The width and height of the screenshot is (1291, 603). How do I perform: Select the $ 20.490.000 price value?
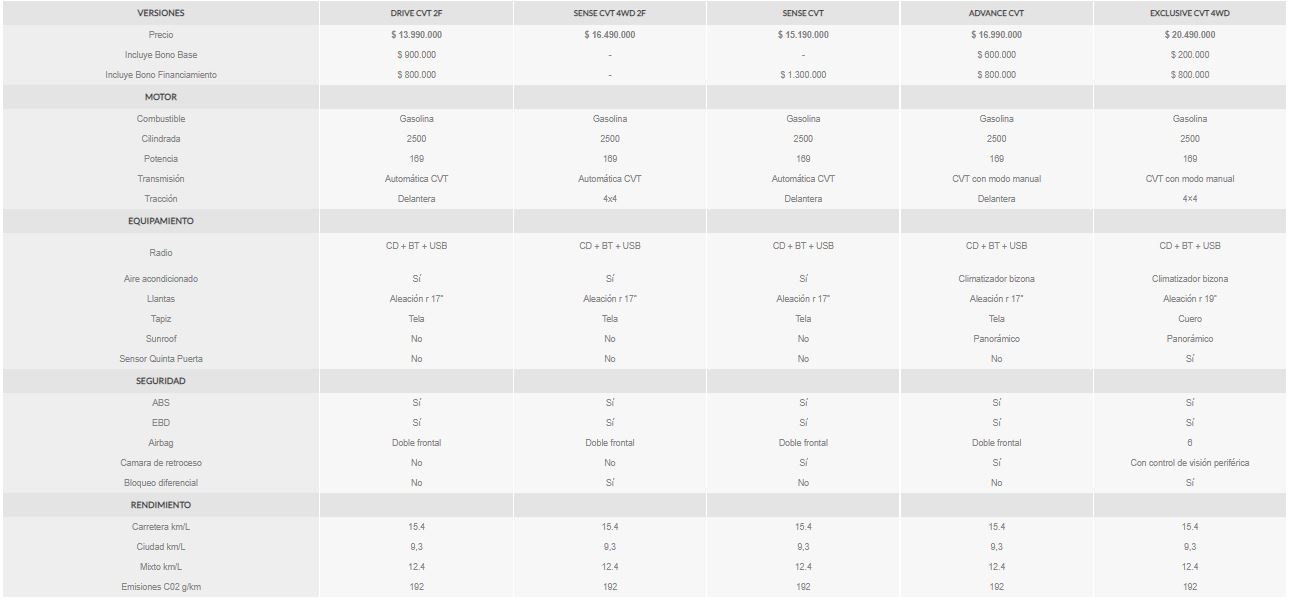click(x=1190, y=35)
